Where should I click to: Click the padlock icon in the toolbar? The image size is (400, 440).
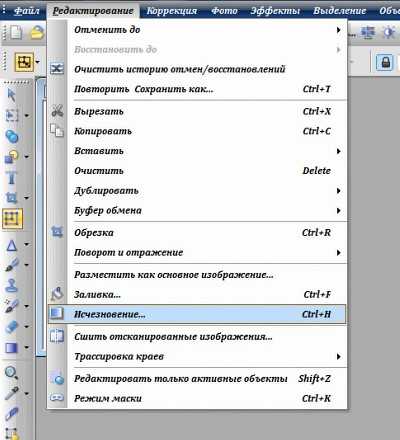click(x=386, y=62)
